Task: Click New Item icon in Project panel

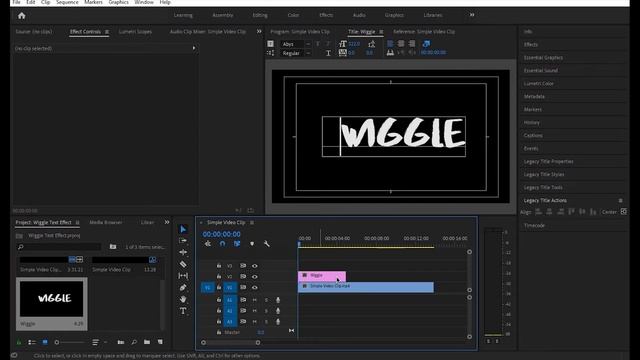Action: tap(160, 342)
